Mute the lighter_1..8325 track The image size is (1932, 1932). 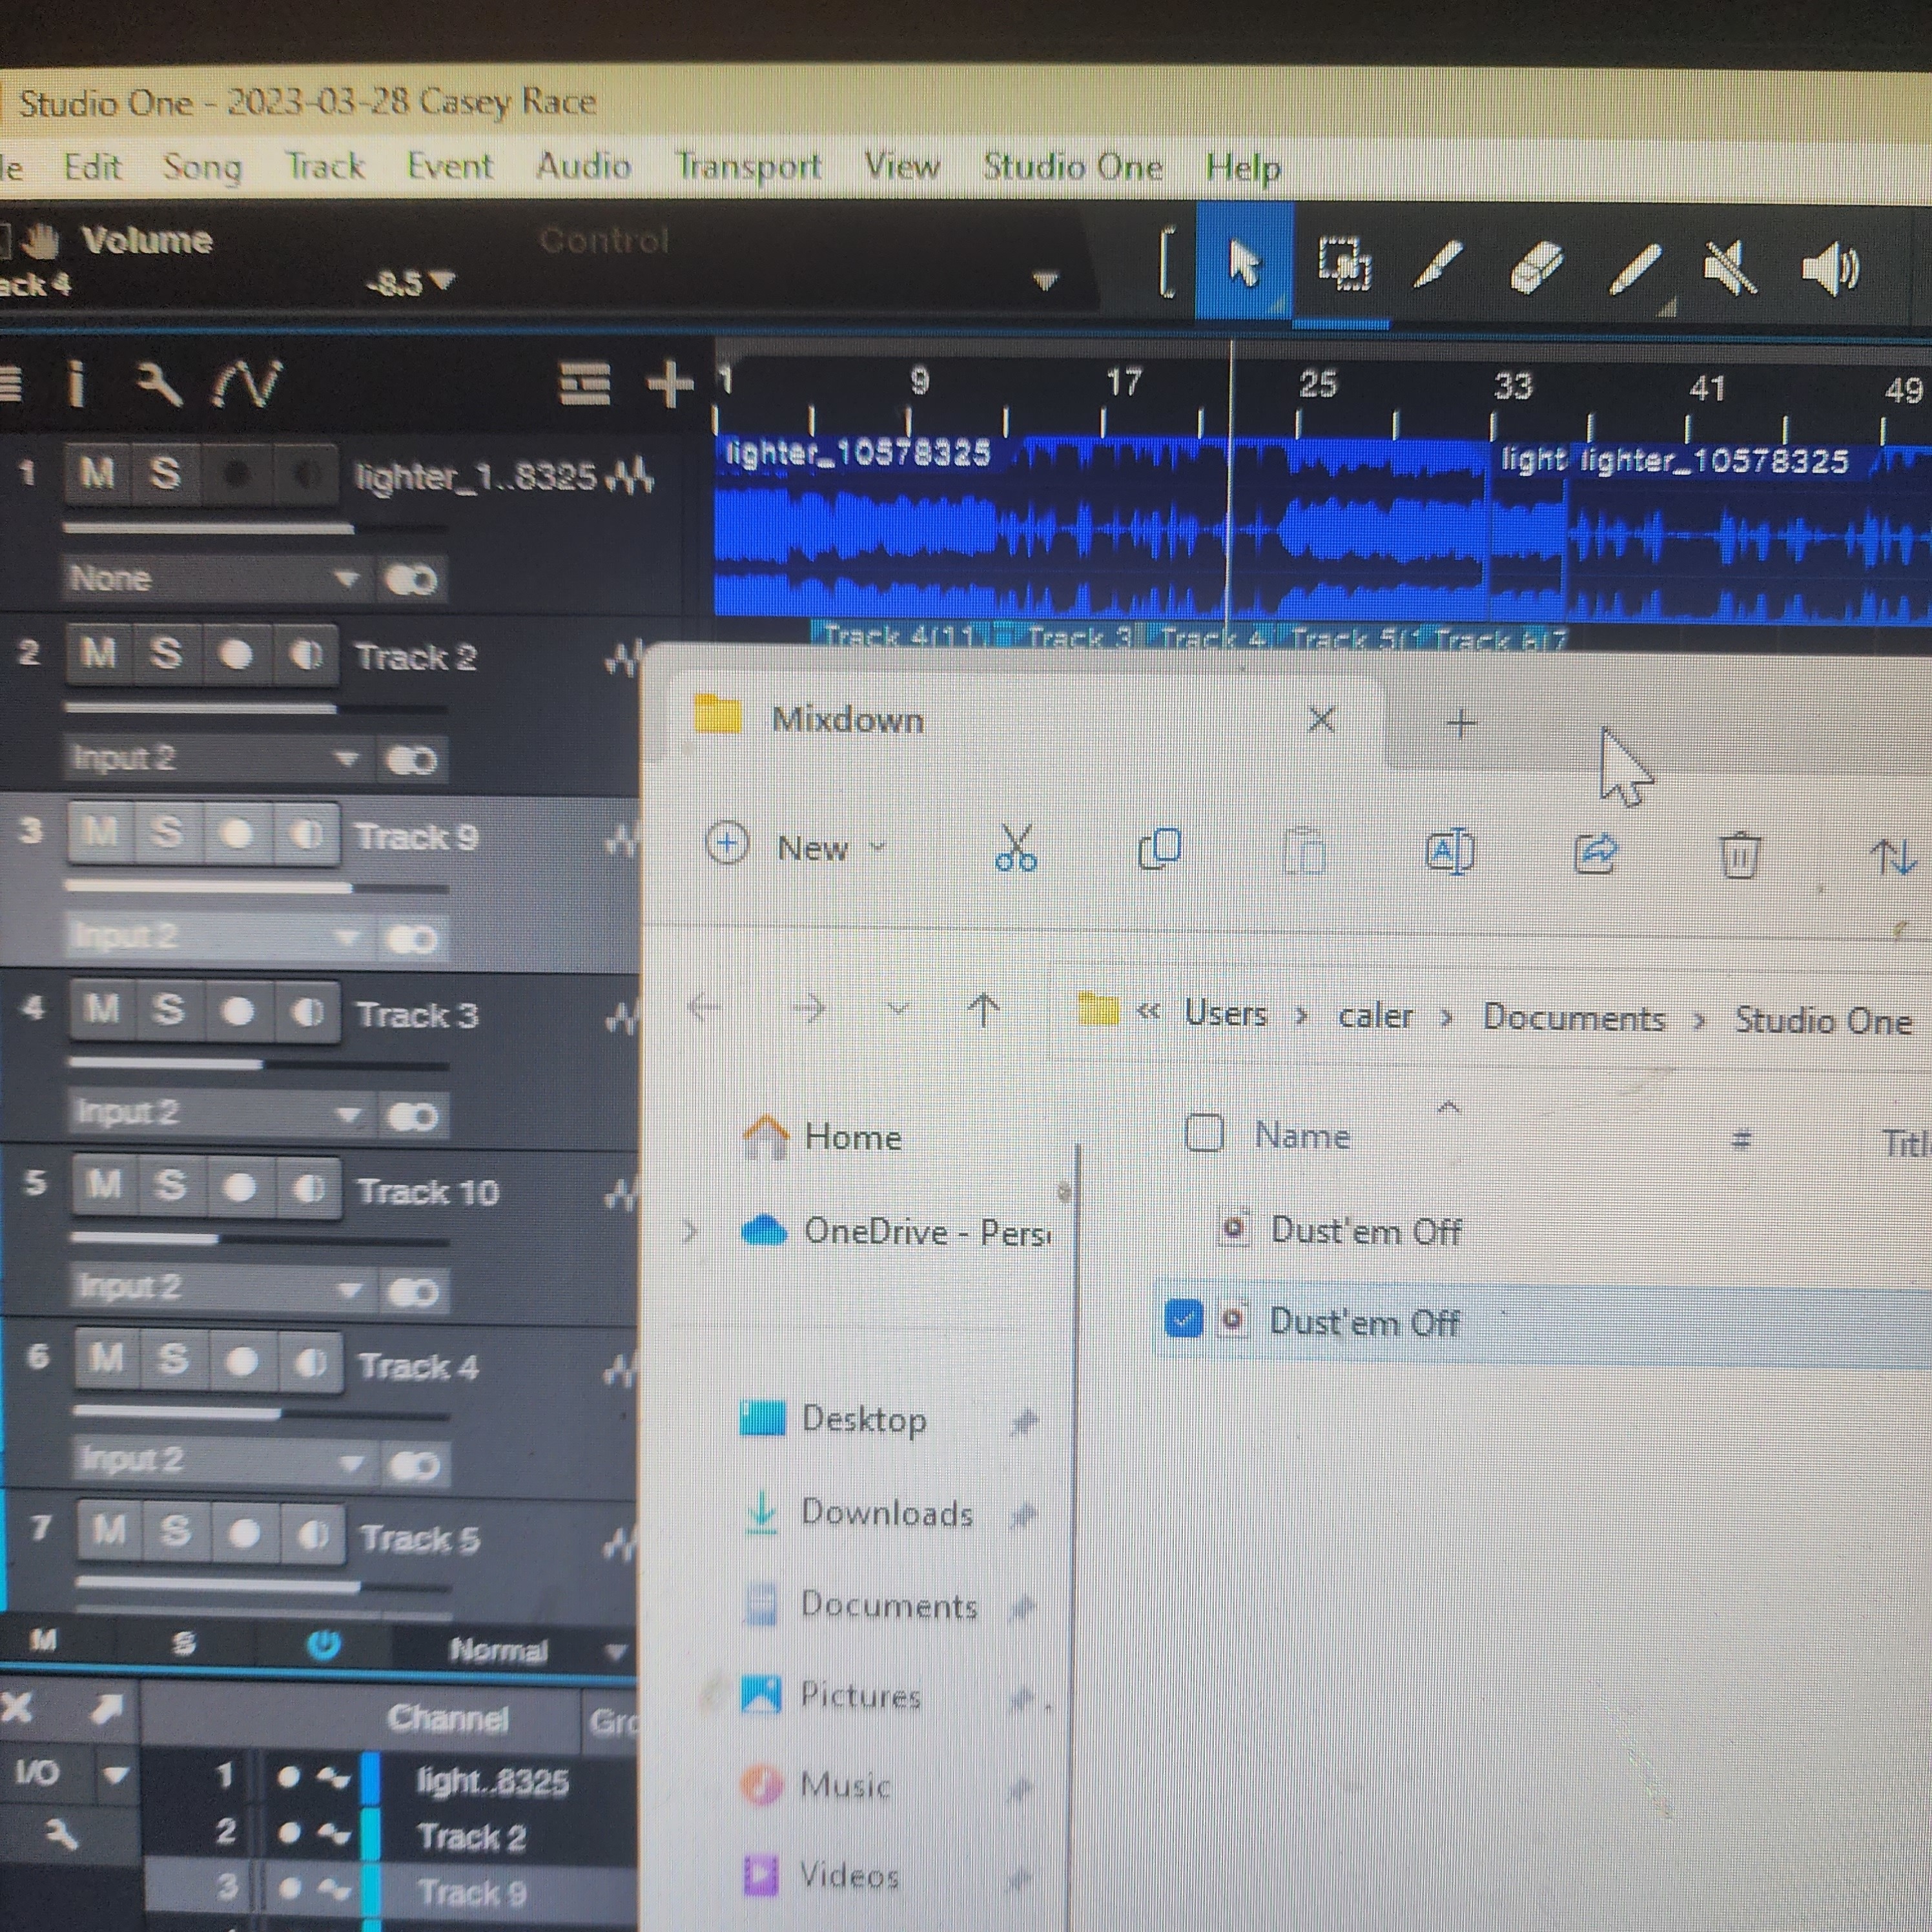point(97,473)
